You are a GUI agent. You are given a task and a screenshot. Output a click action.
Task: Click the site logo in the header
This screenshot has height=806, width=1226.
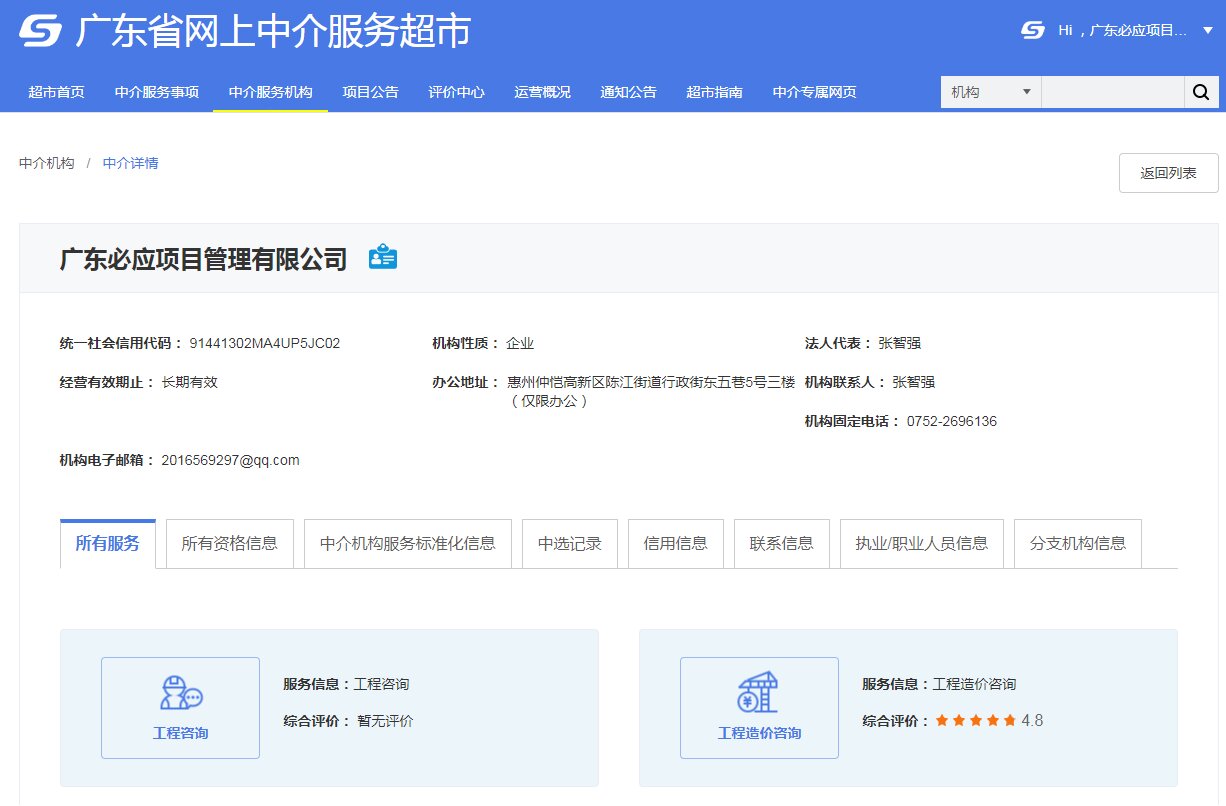41,32
